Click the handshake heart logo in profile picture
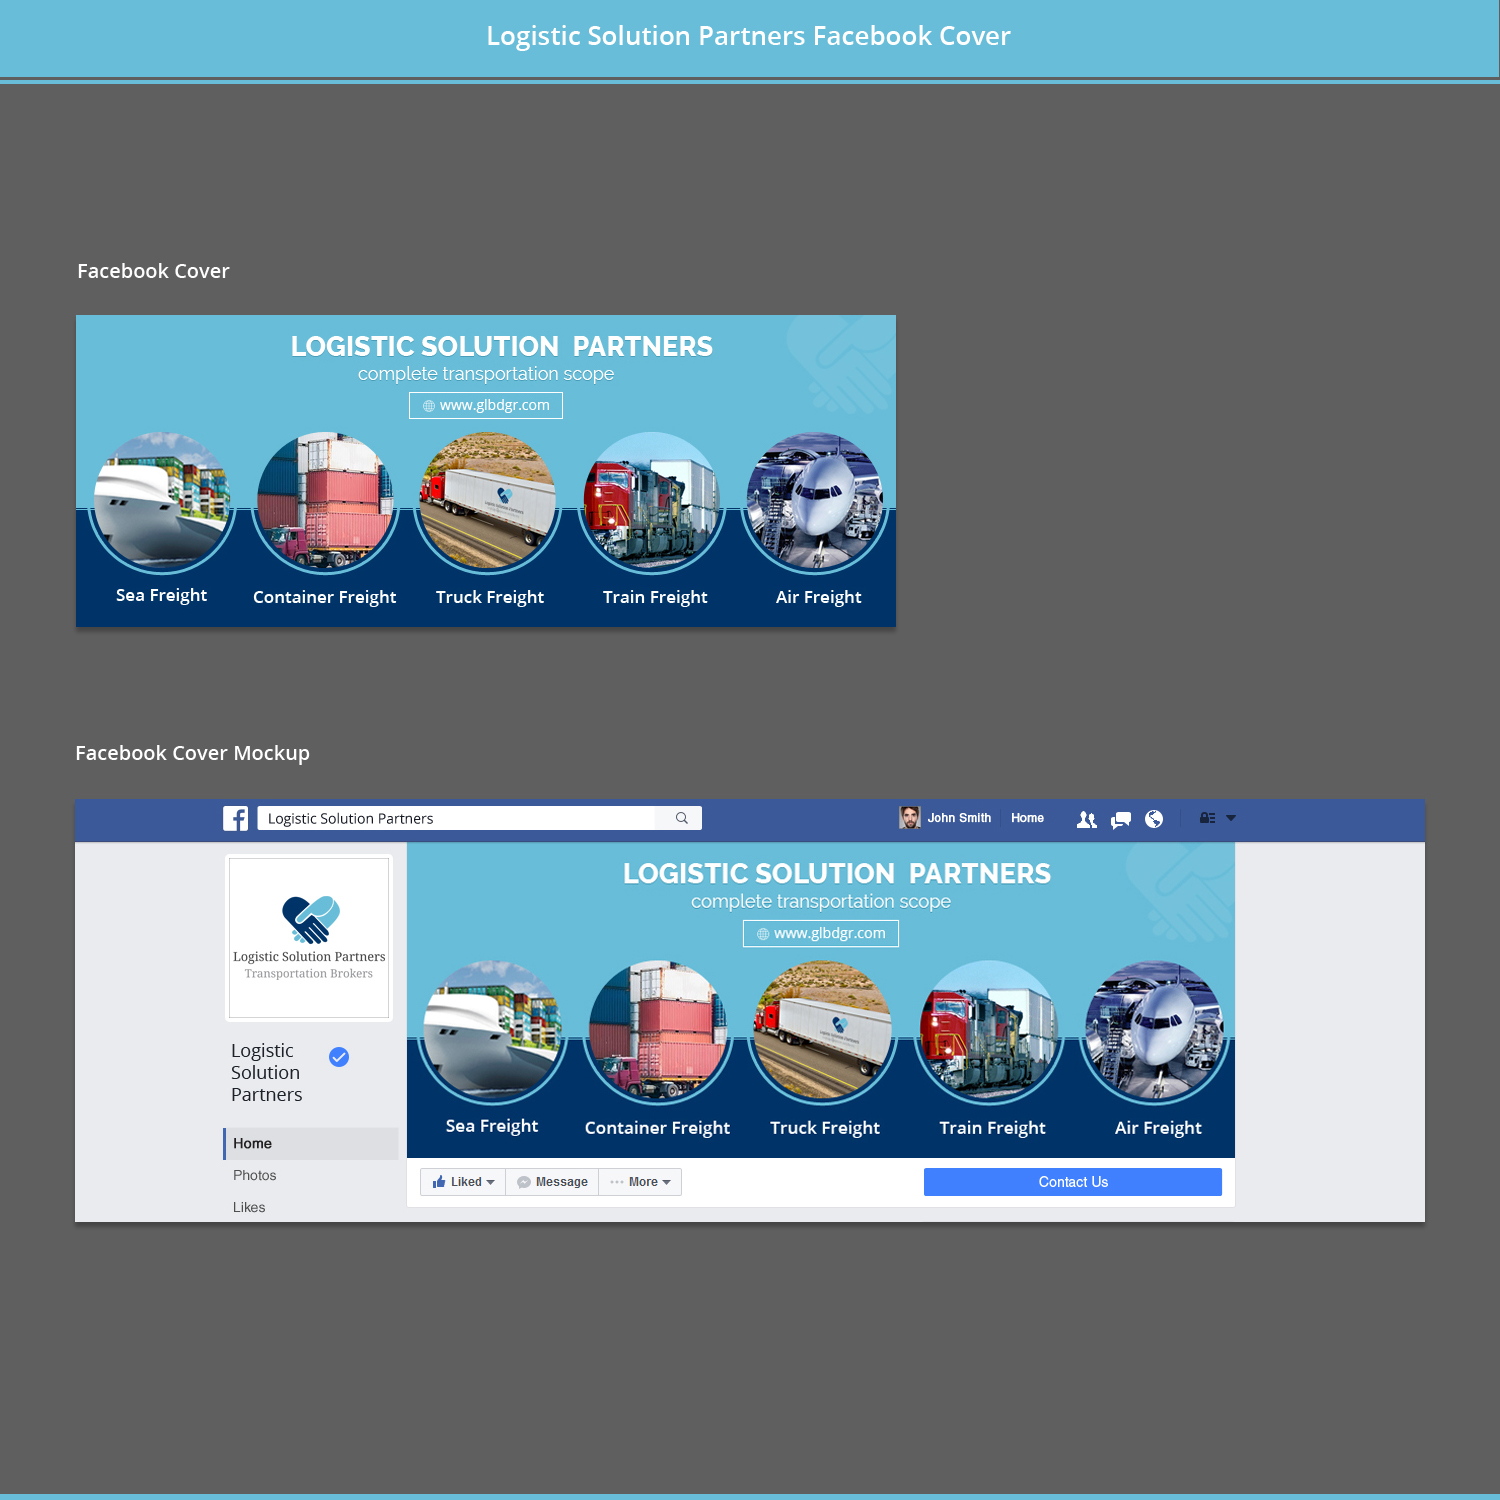1500x1500 pixels. [x=310, y=919]
